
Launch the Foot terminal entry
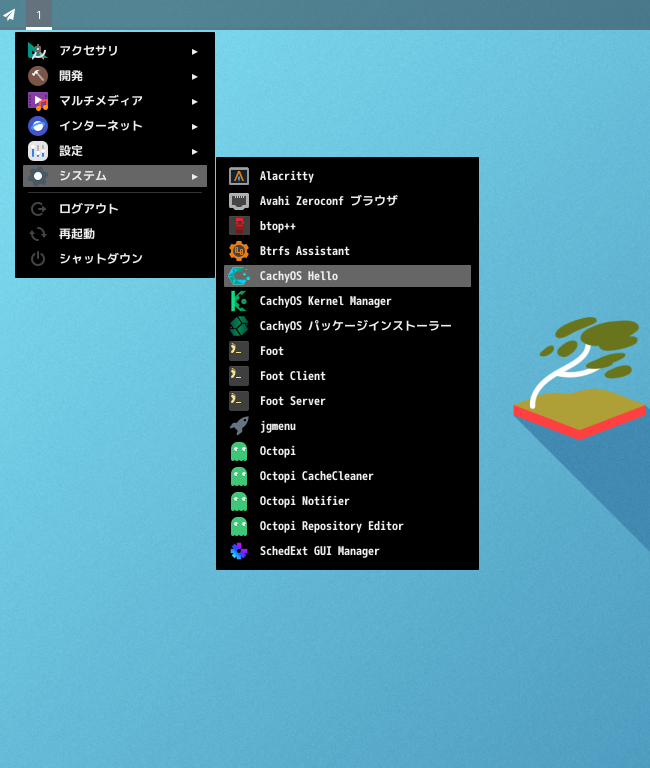[x=347, y=351]
